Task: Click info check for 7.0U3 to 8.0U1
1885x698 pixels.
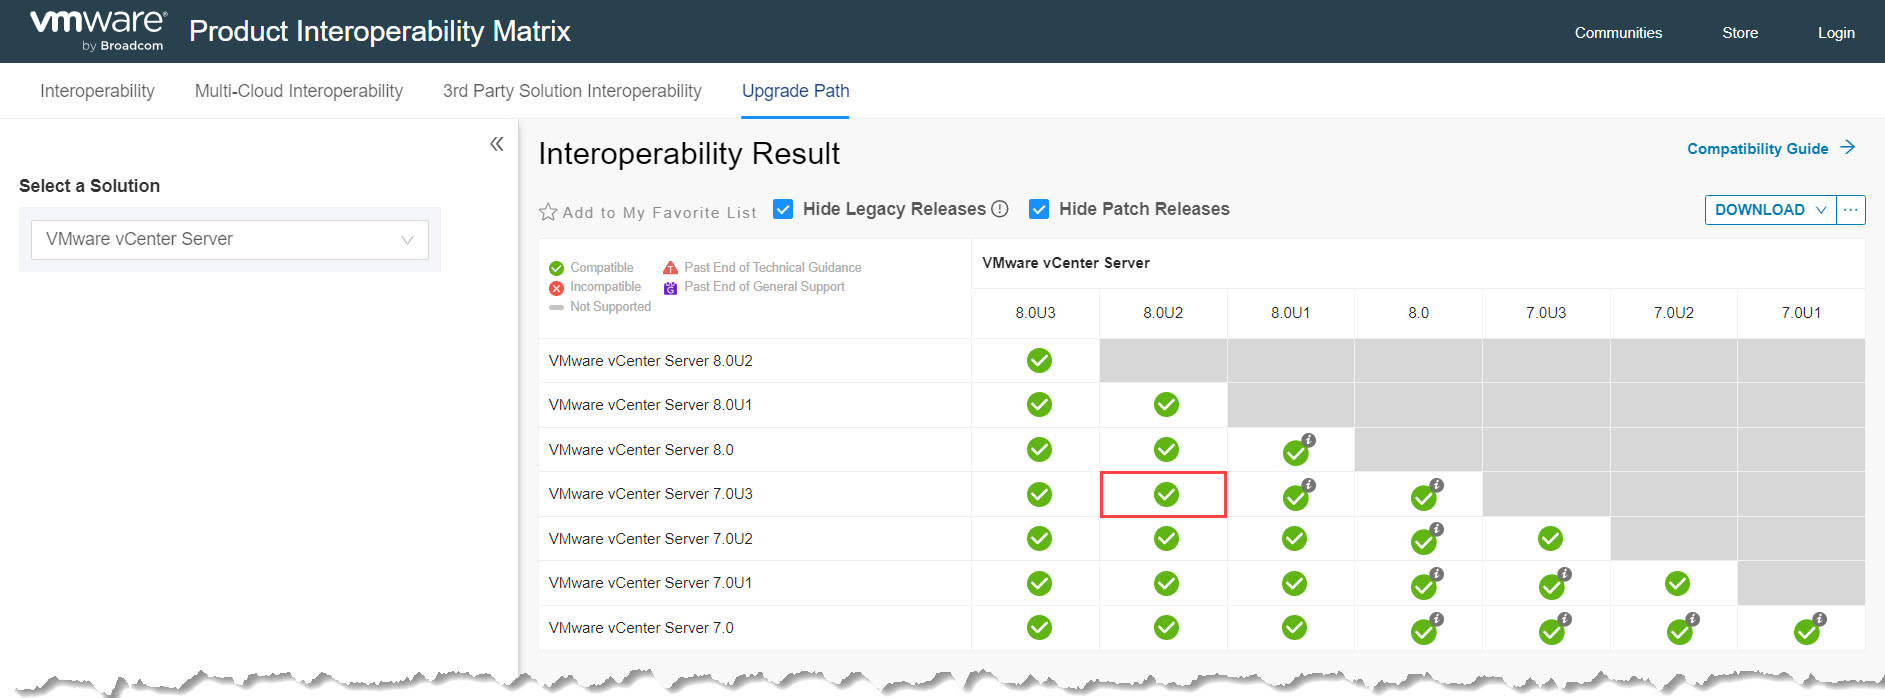Action: (1297, 495)
